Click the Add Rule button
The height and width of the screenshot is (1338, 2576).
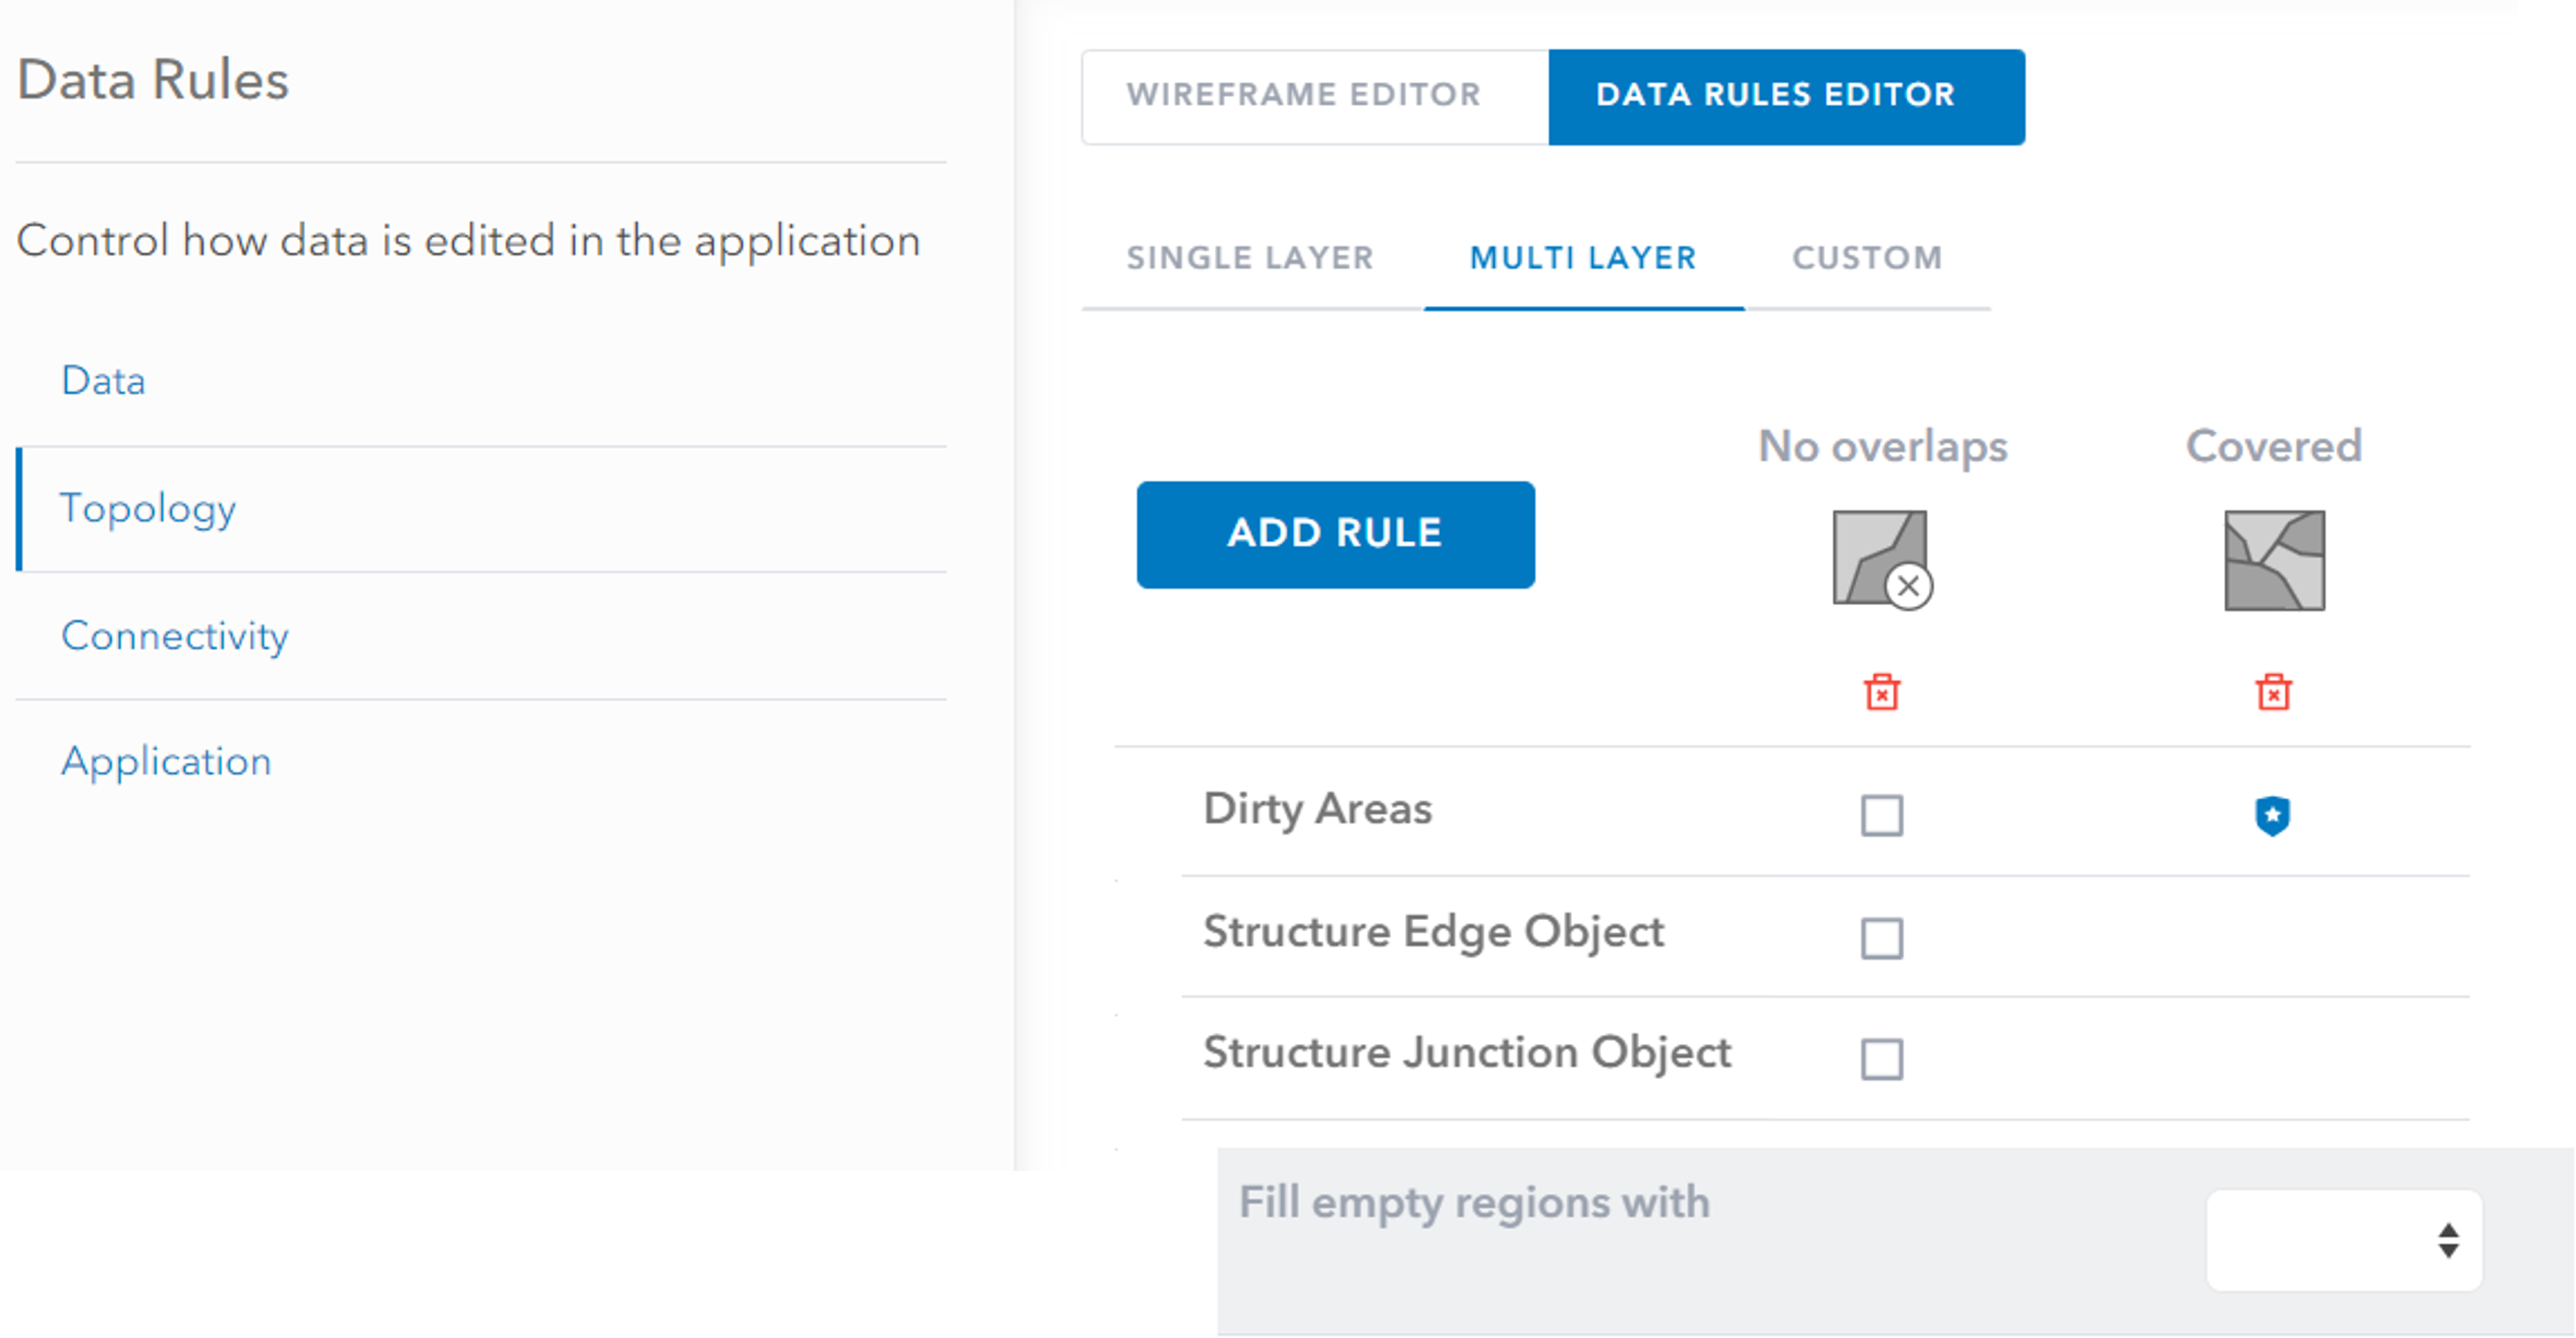pyautogui.click(x=1335, y=534)
